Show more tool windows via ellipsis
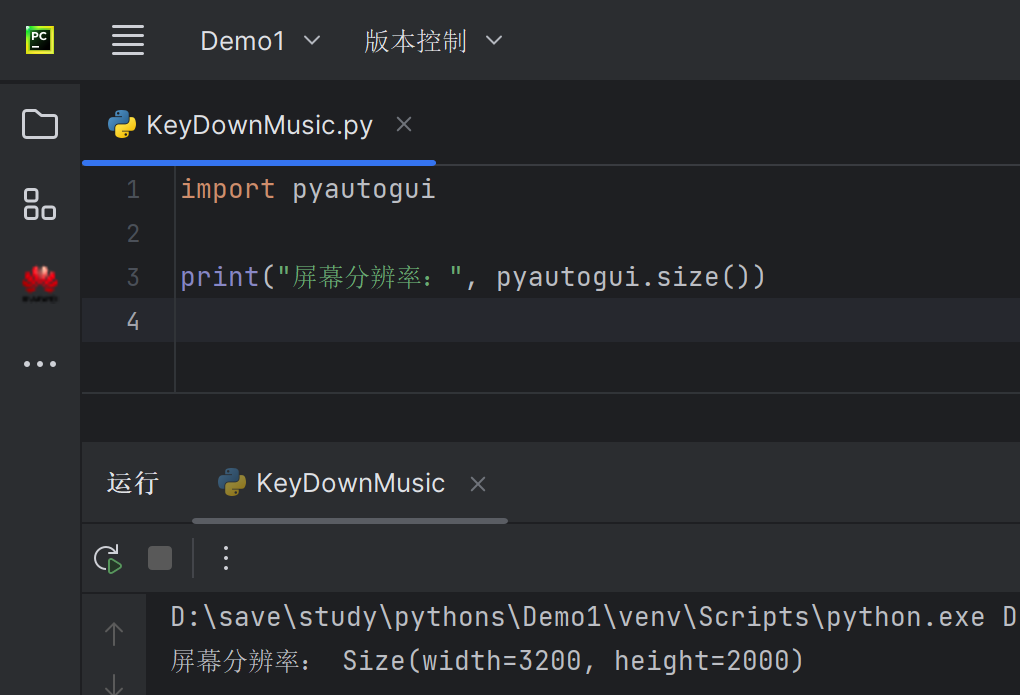This screenshot has height=695, width=1020. (x=40, y=364)
